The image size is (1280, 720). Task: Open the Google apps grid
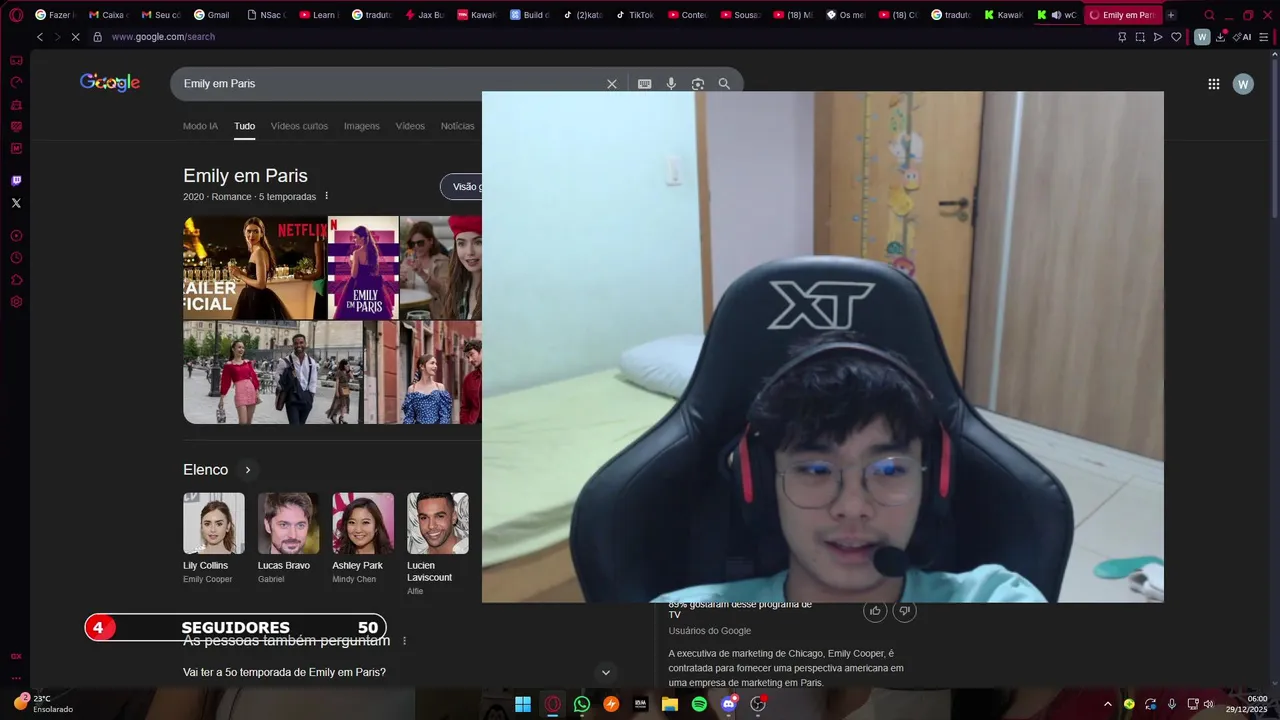1214,84
